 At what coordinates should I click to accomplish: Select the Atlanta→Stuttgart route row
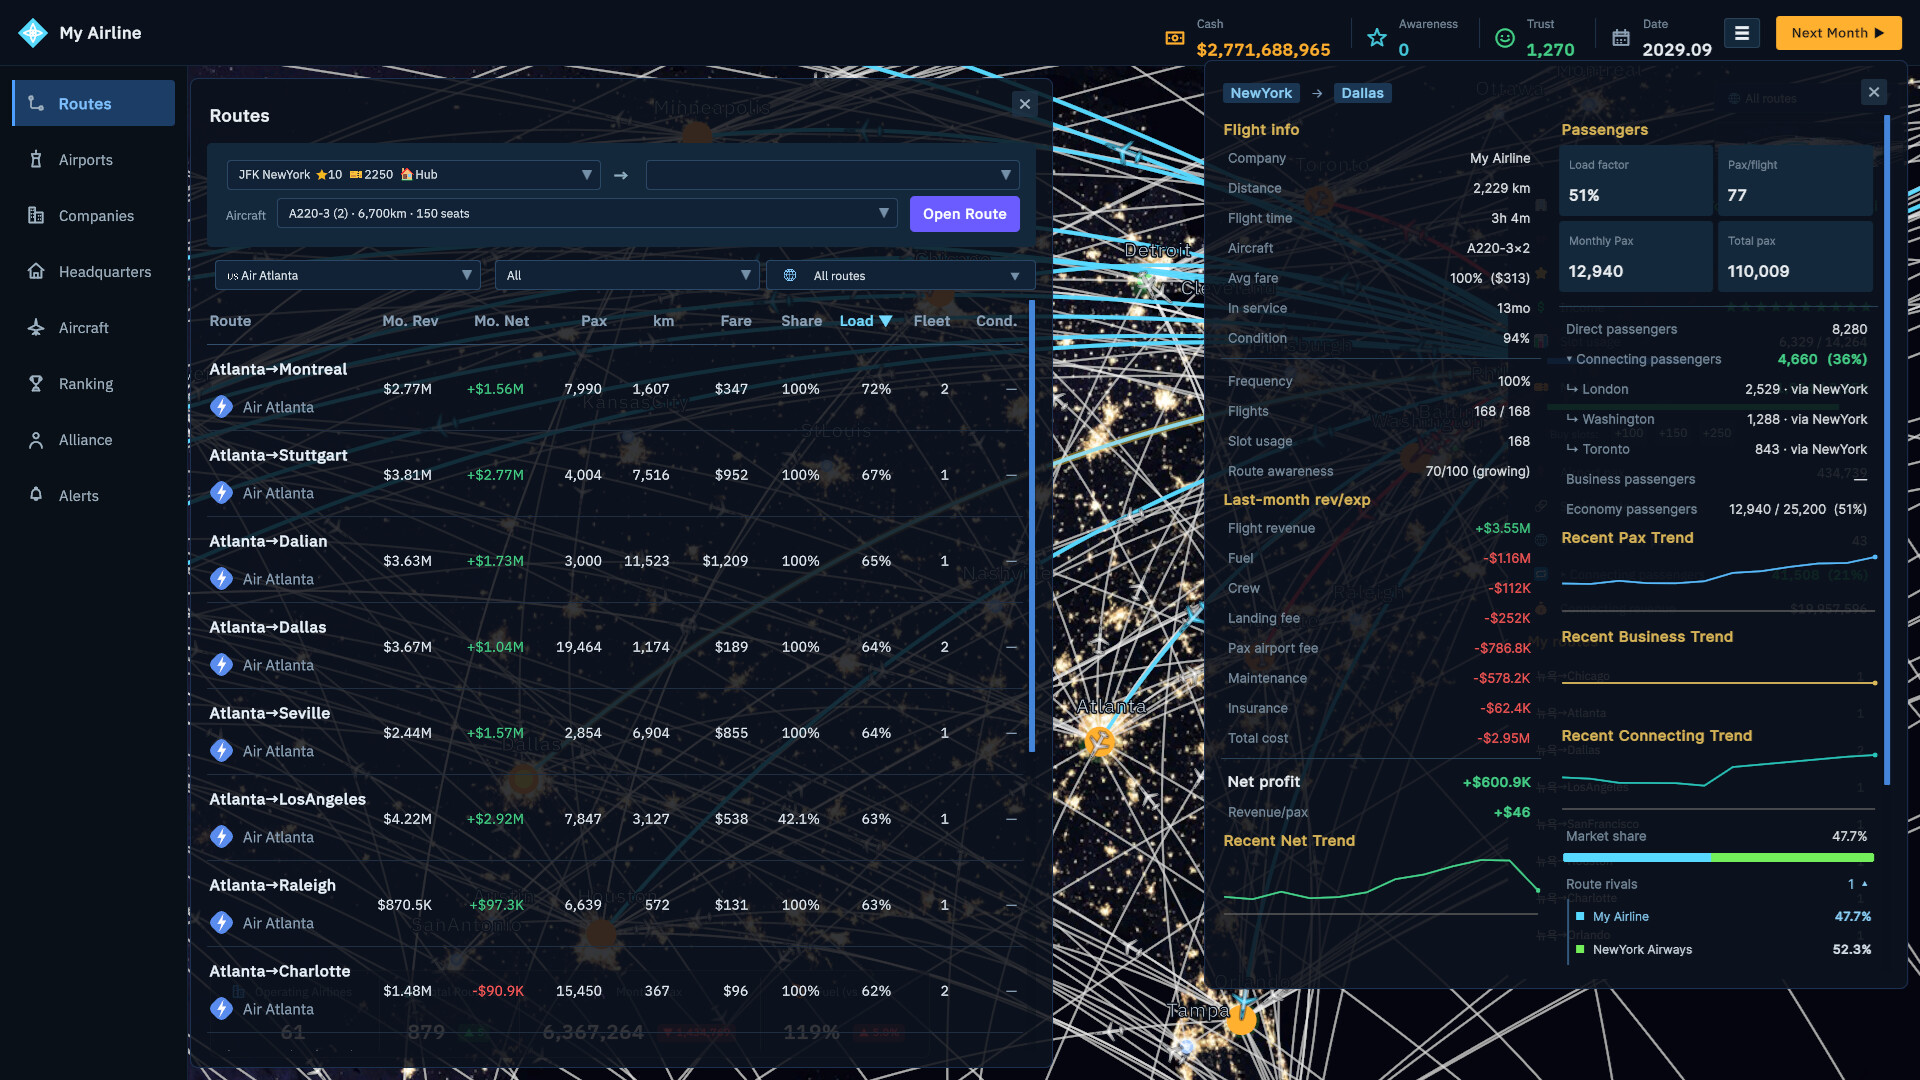(615, 474)
